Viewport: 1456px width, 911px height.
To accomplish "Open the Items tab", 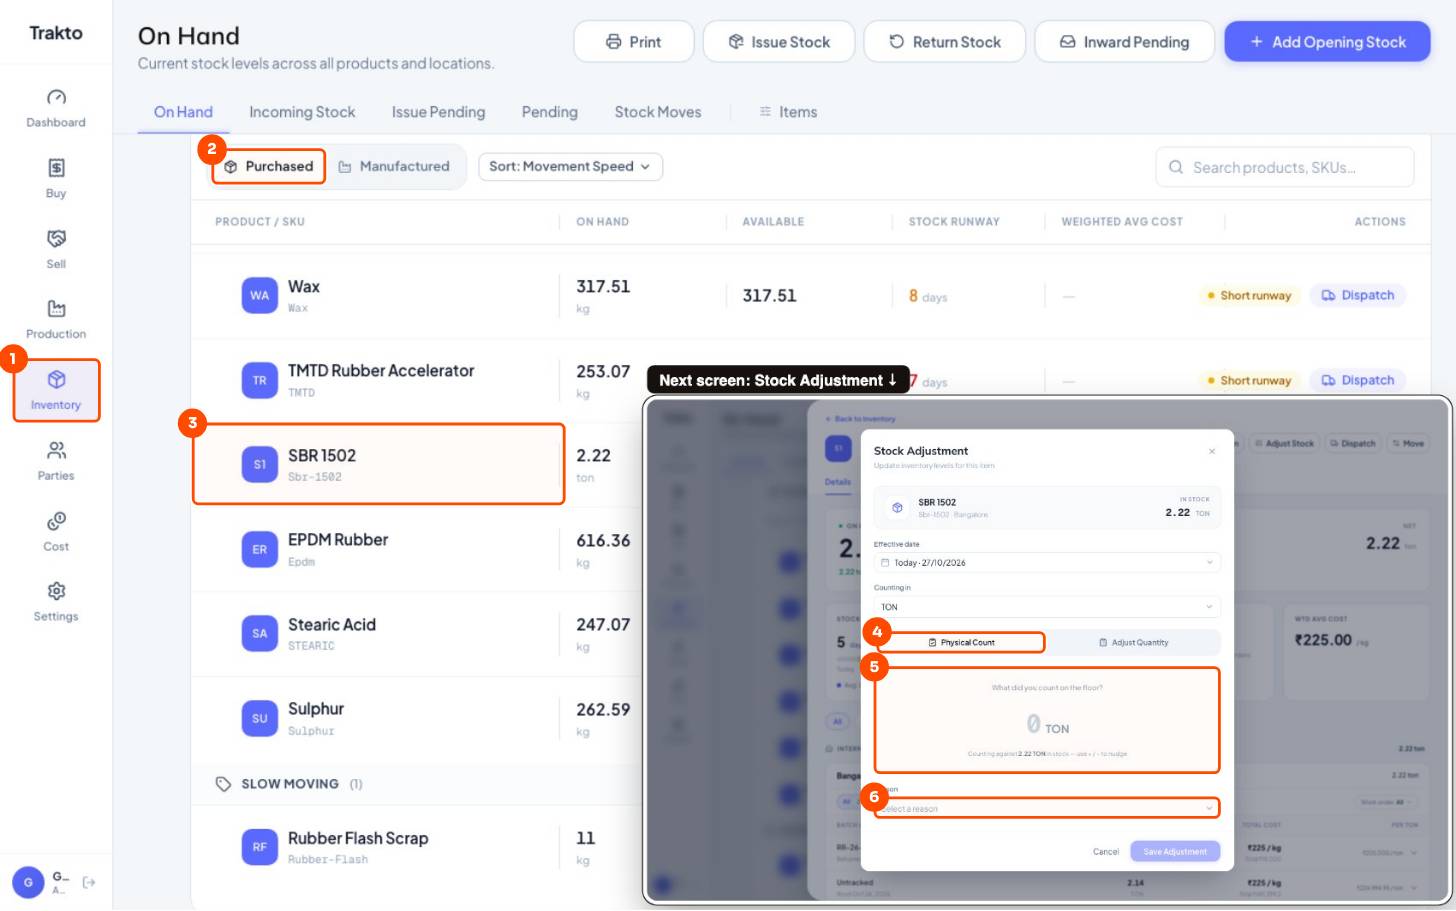I will click(788, 112).
